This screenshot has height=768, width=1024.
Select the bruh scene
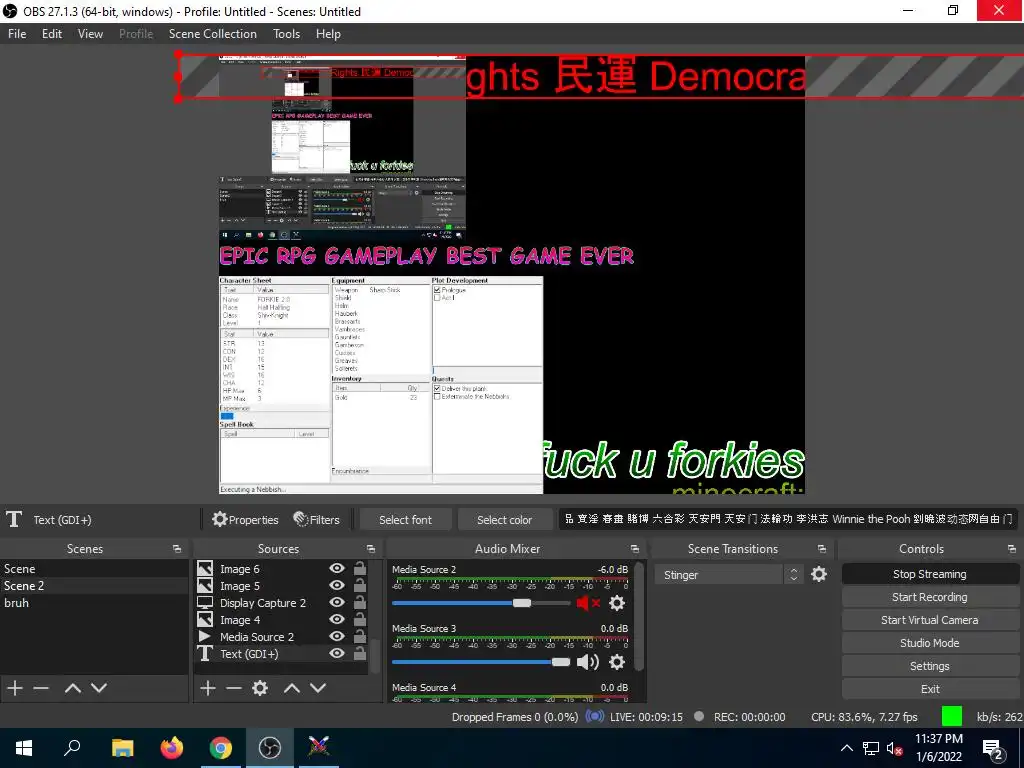(94, 603)
